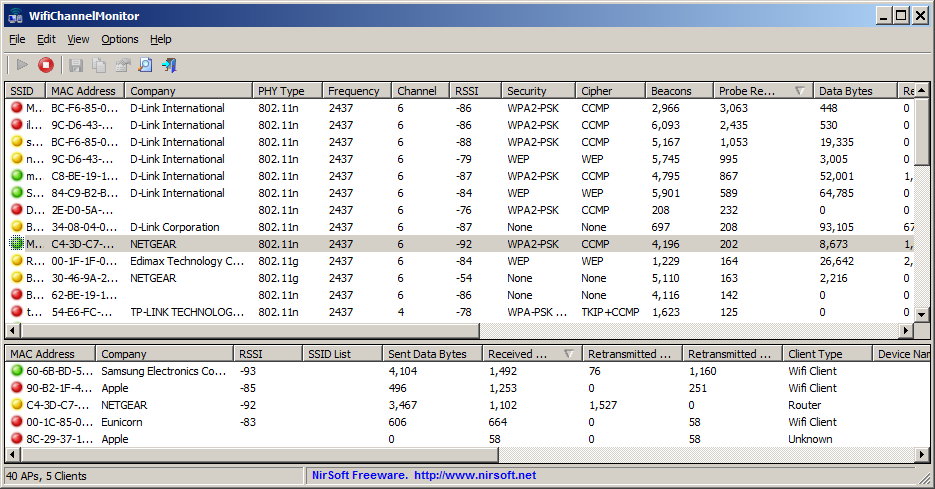Open the File menu
This screenshot has height=489, width=935.
[17, 39]
